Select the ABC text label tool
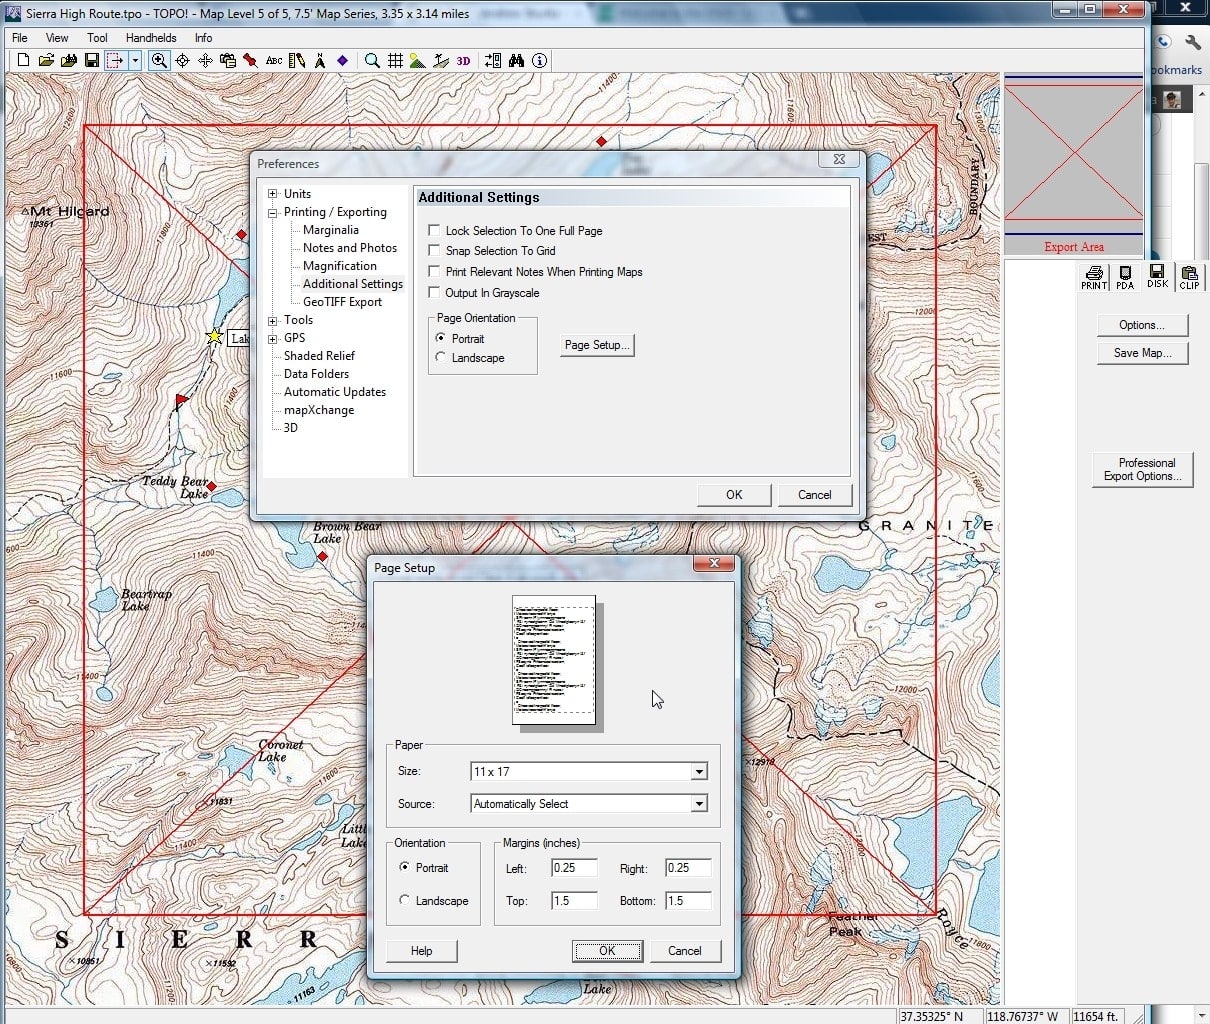 point(273,60)
